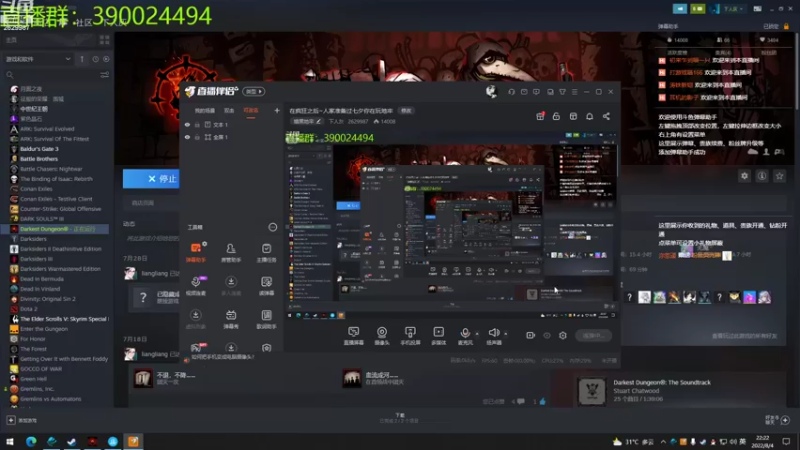Screen dimensions: 800x450
Task: Open the 主播任务 tool icon
Action: click(x=266, y=252)
